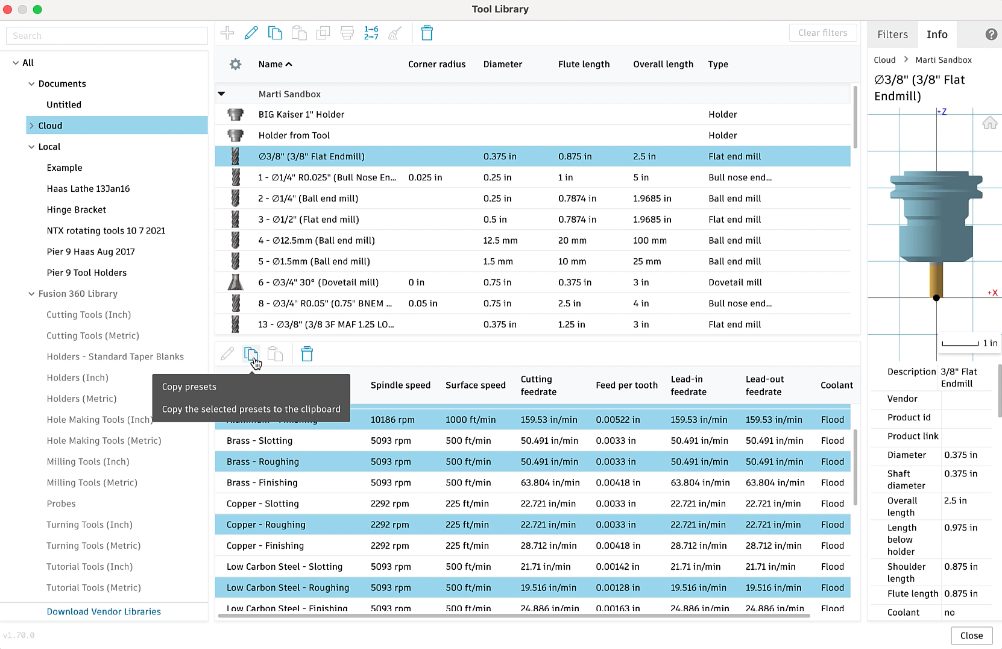Screen dimensions: 1002x649
Task: Select the Hinge Bracket local library
Action: coord(76,210)
